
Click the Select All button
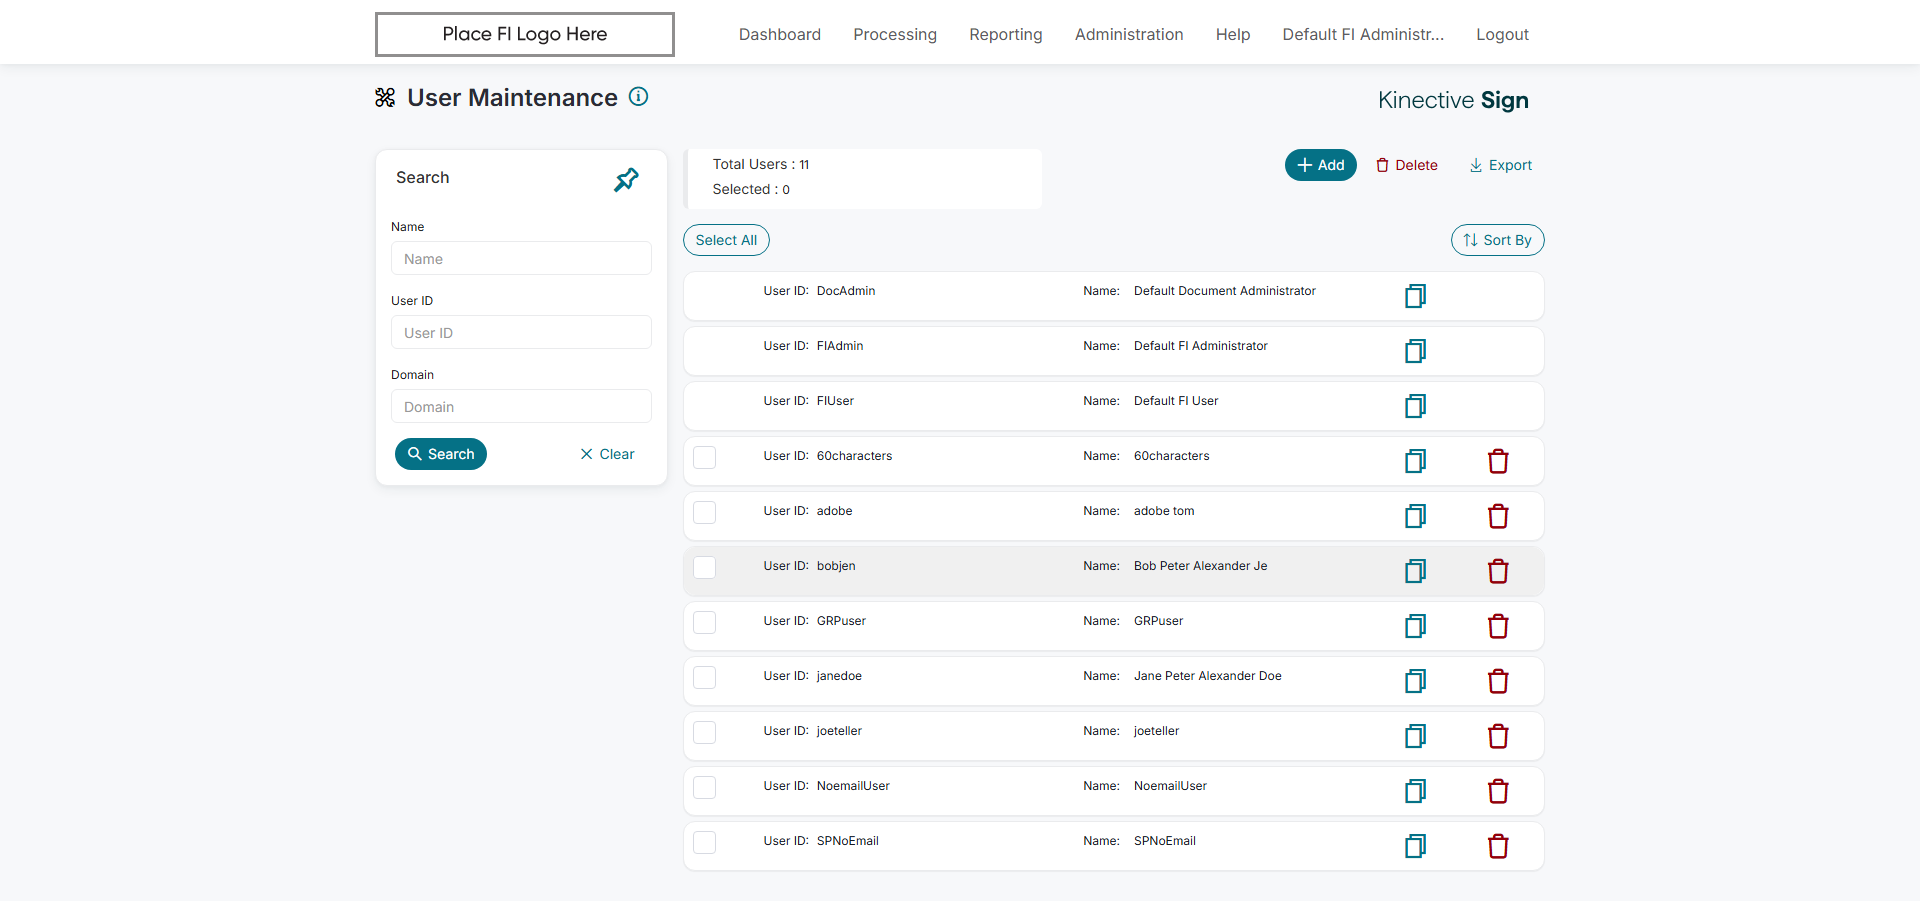[x=726, y=240]
